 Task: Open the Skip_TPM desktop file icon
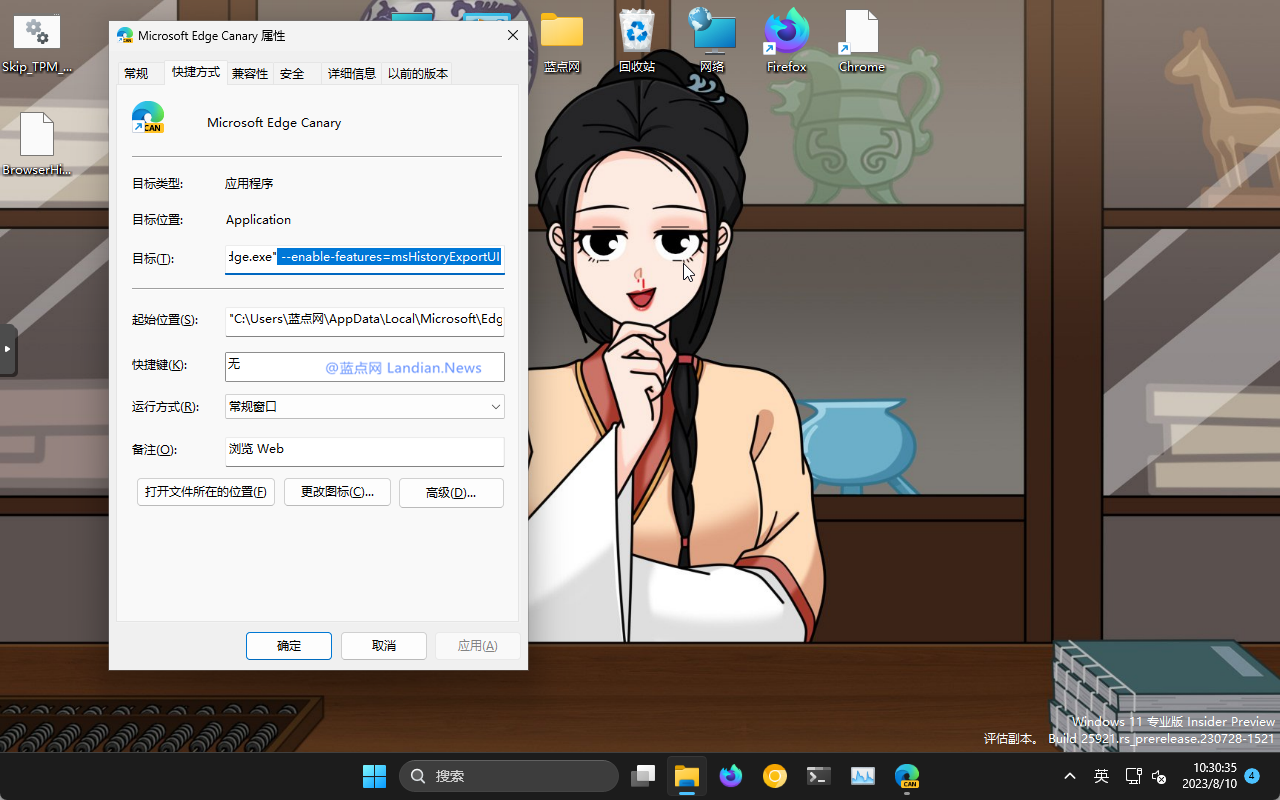[37, 44]
